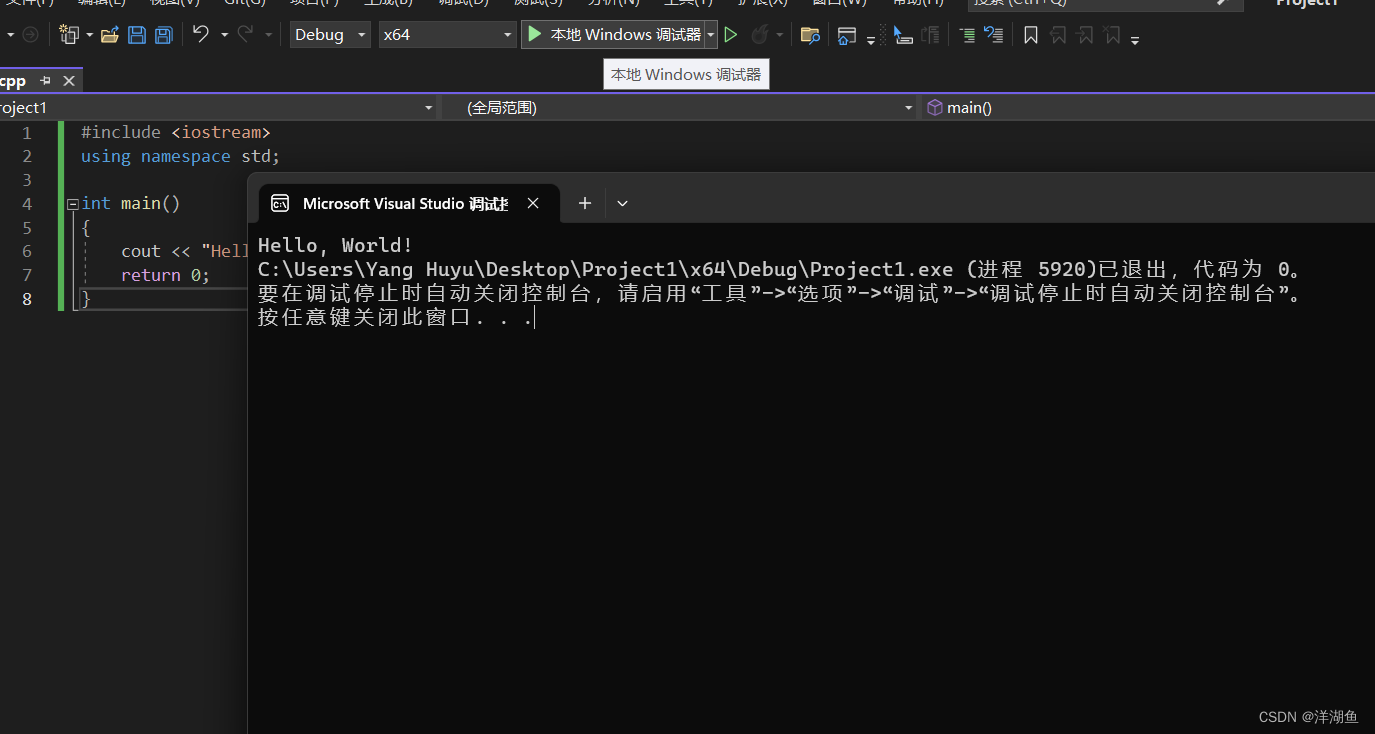
Task: Collapse the main() function body
Action: pyautogui.click(x=71, y=203)
